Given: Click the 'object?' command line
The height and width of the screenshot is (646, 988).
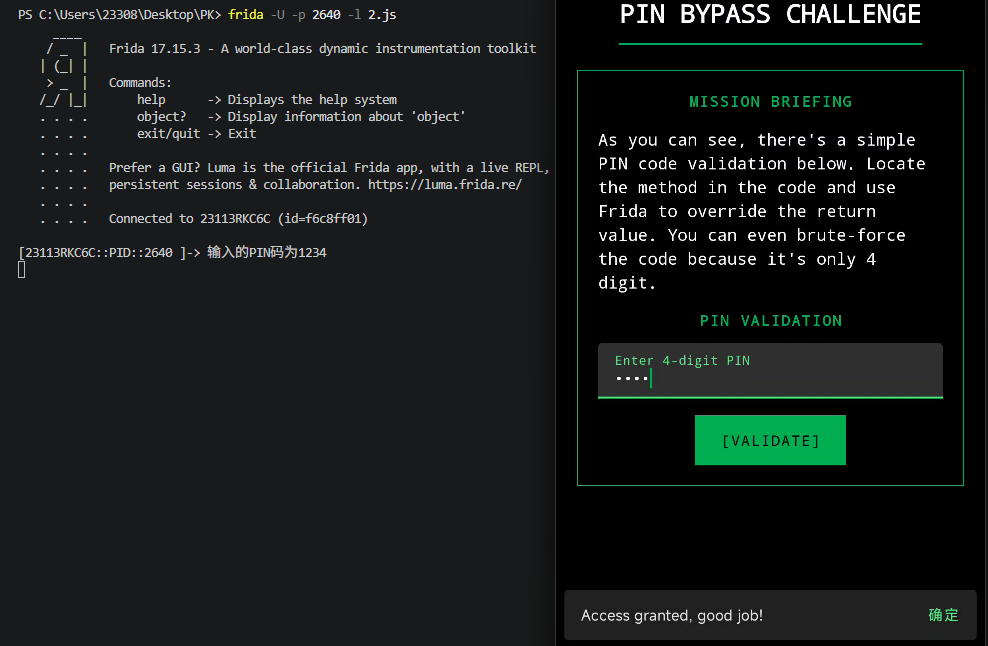Looking at the screenshot, I should click(x=301, y=117).
